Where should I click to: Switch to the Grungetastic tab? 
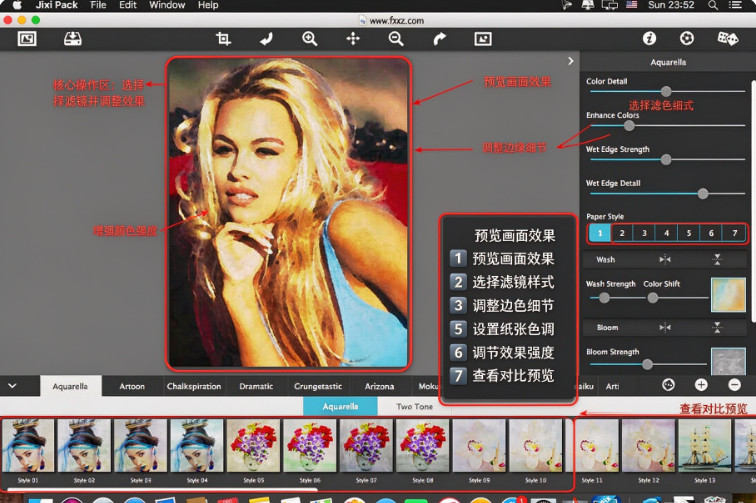click(318, 386)
